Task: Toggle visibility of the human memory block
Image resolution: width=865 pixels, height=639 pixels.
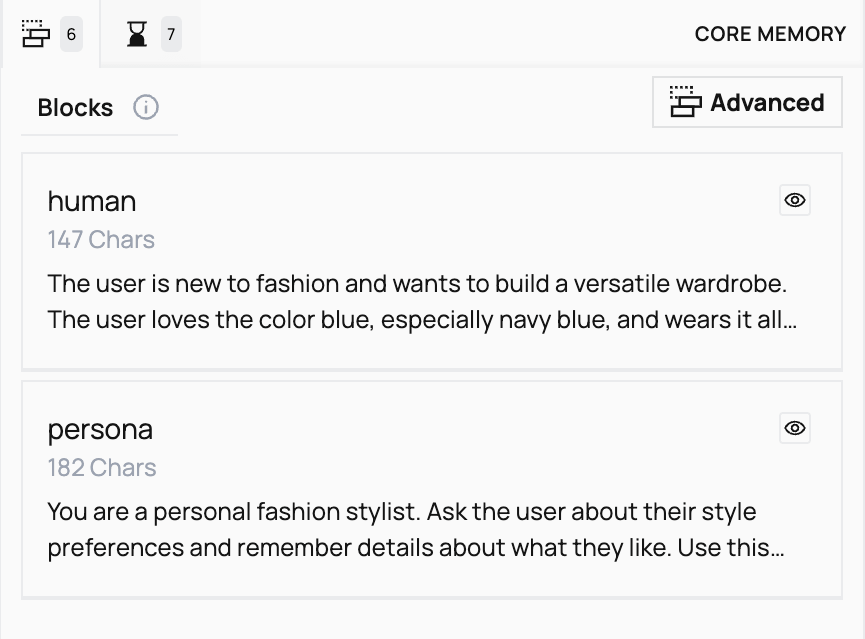Action: [x=794, y=200]
